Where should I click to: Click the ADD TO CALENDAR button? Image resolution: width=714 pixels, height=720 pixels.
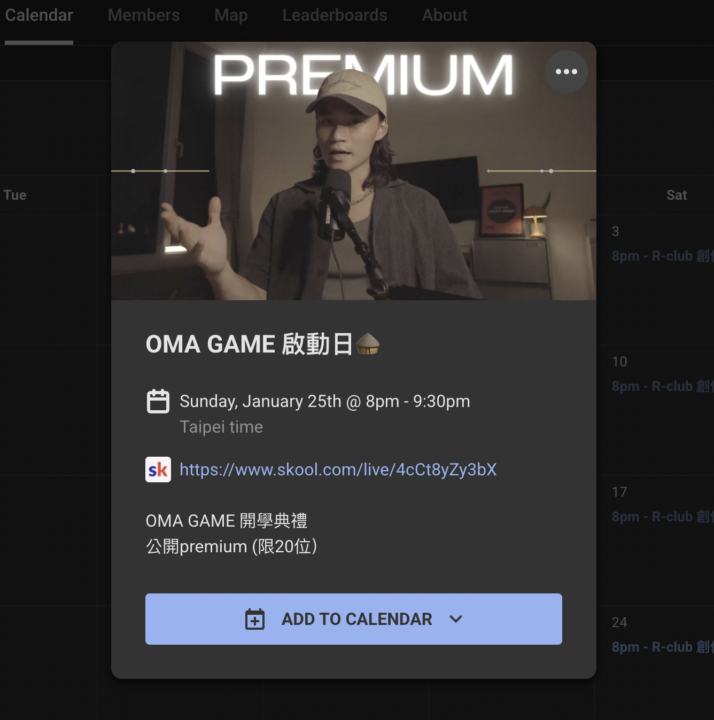coord(354,619)
